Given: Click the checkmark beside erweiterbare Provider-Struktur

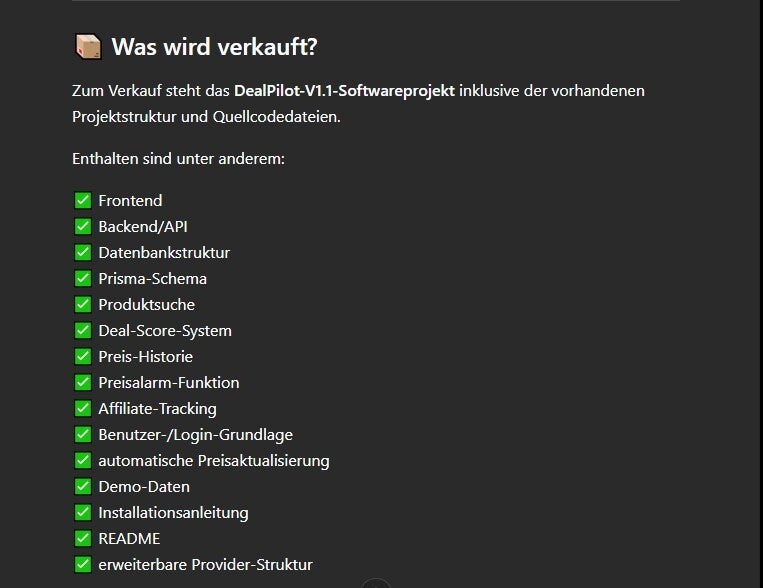Looking at the screenshot, I should click(x=83, y=565).
